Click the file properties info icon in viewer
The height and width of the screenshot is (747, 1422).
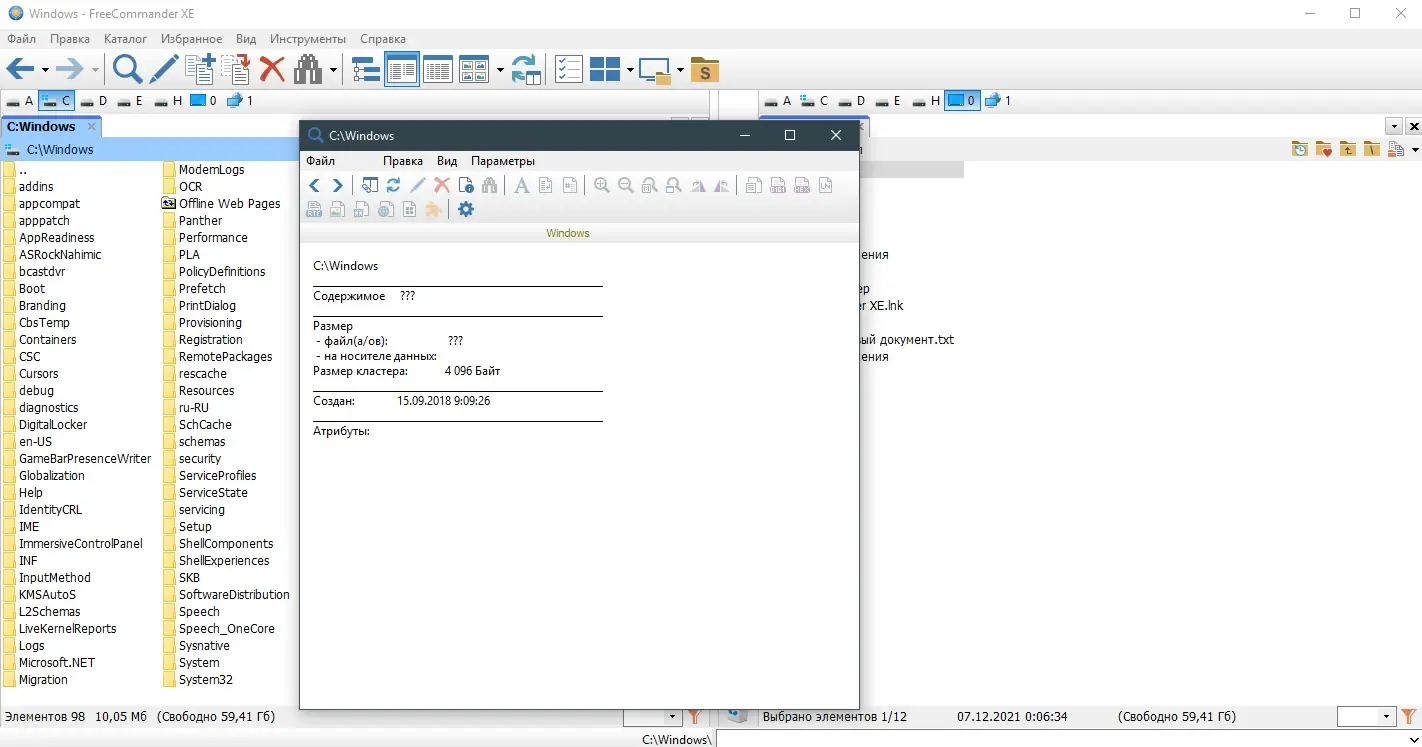pyautogui.click(x=465, y=185)
